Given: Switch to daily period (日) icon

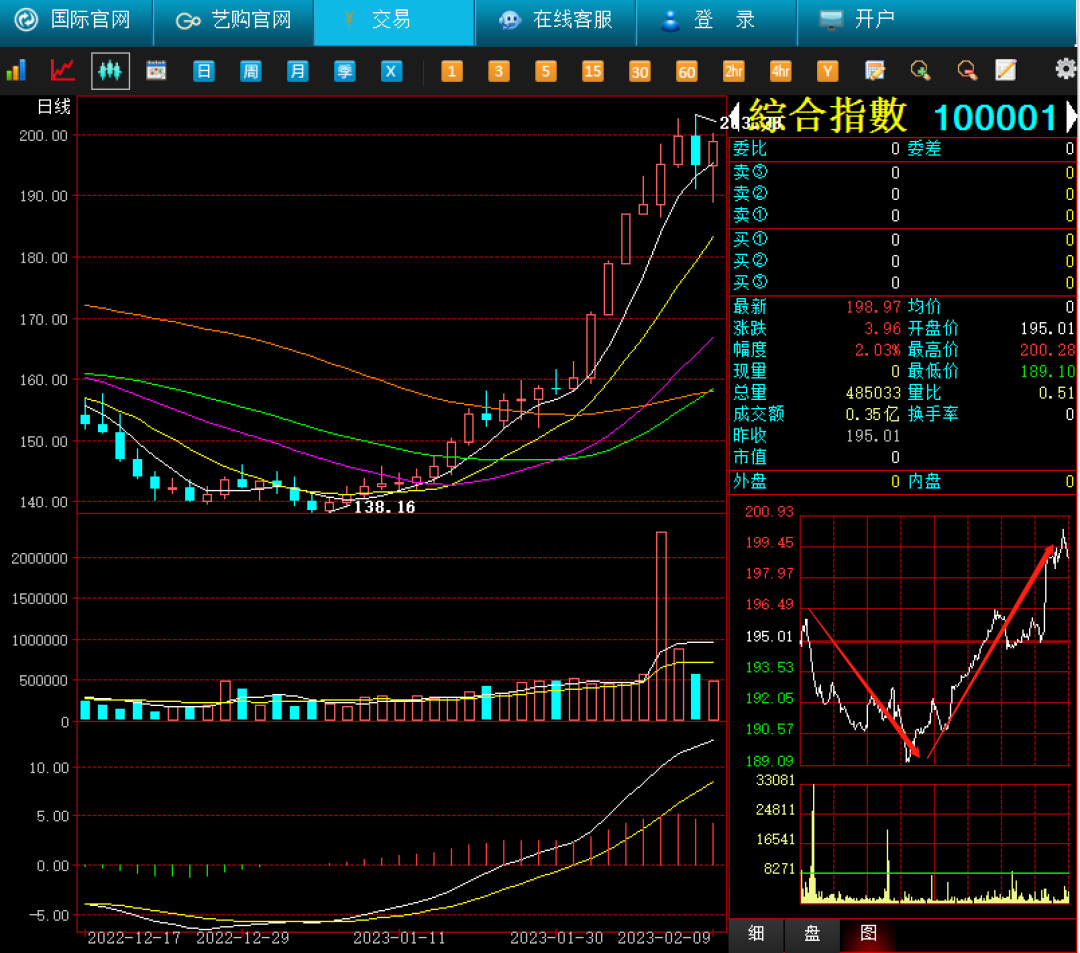Looking at the screenshot, I should (x=204, y=71).
